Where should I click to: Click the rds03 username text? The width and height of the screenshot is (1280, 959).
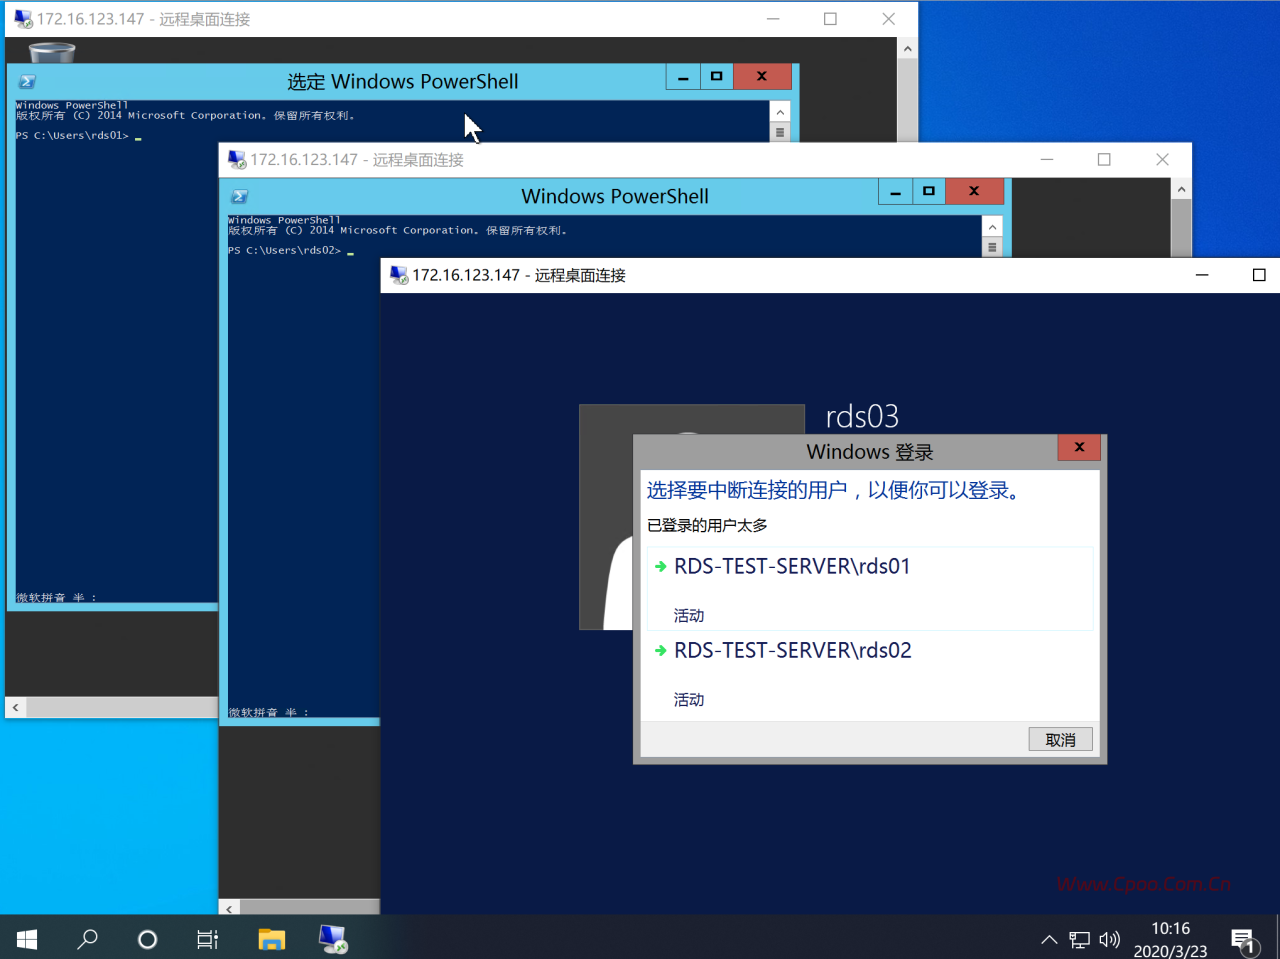click(x=862, y=416)
